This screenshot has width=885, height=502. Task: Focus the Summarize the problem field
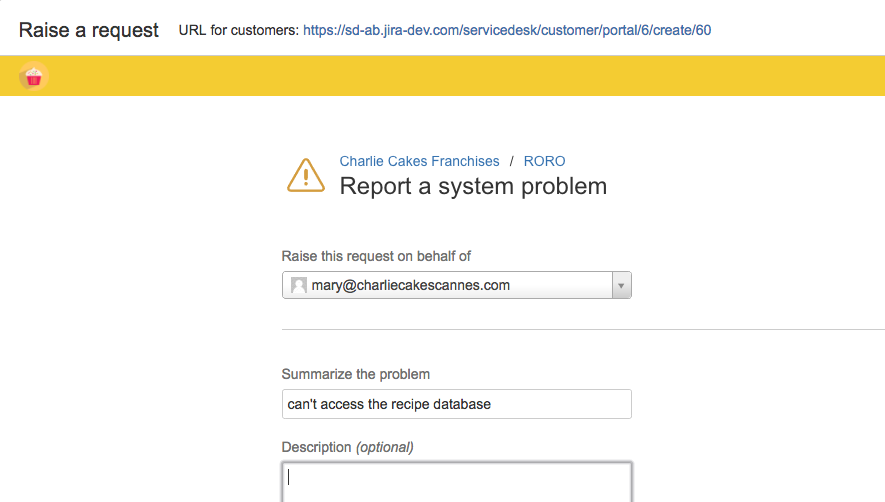457,404
